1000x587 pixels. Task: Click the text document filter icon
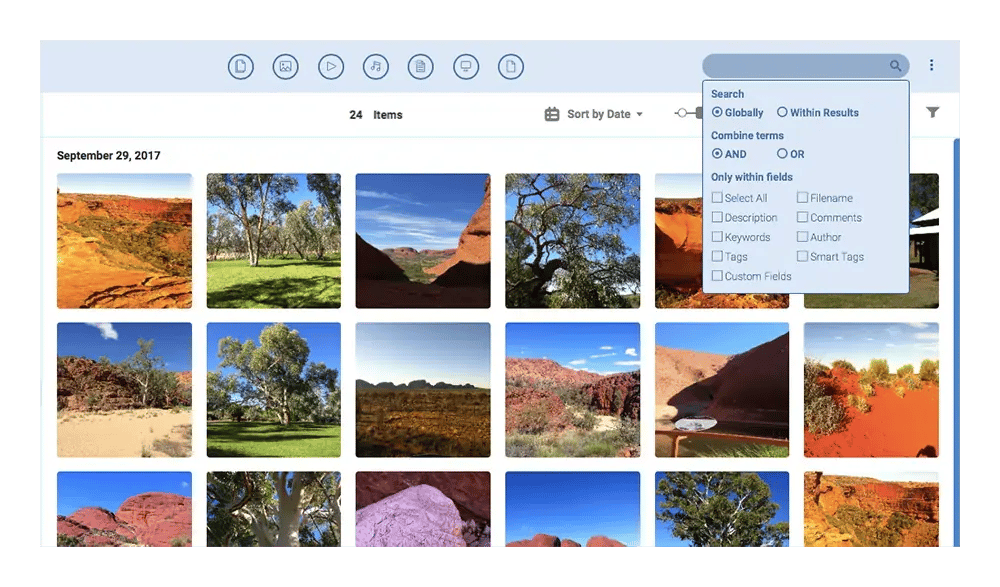click(421, 67)
